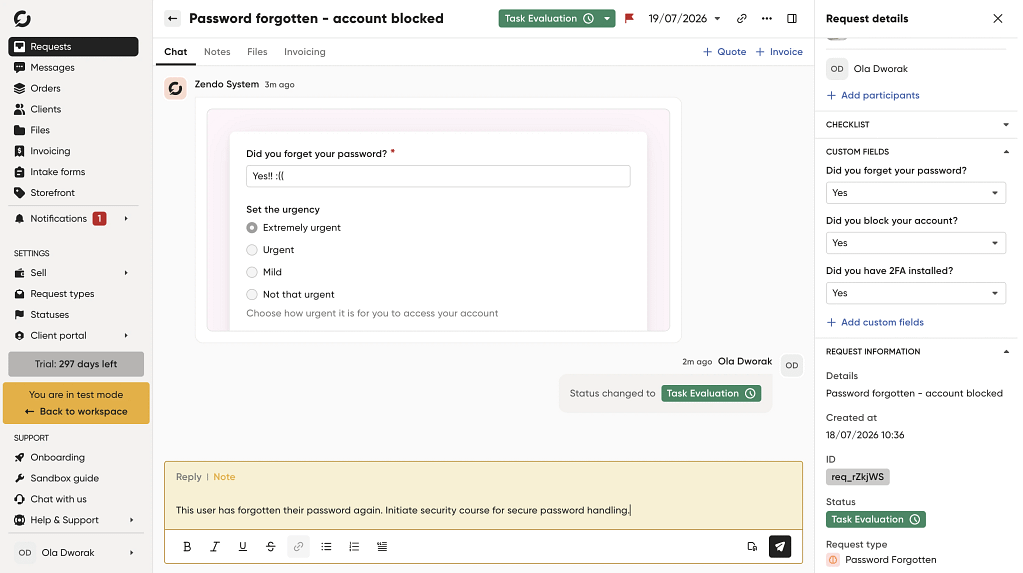Switch to the Notes tab

tap(217, 52)
